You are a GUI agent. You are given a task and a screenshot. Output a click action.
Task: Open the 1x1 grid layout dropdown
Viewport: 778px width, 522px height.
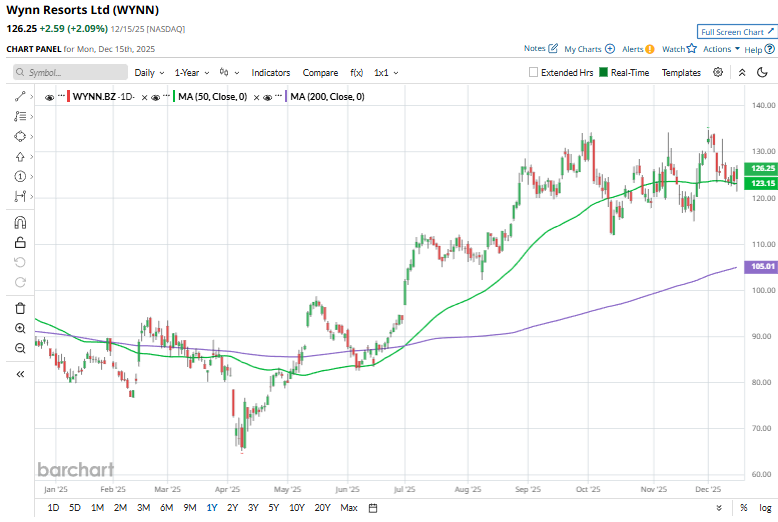click(385, 73)
